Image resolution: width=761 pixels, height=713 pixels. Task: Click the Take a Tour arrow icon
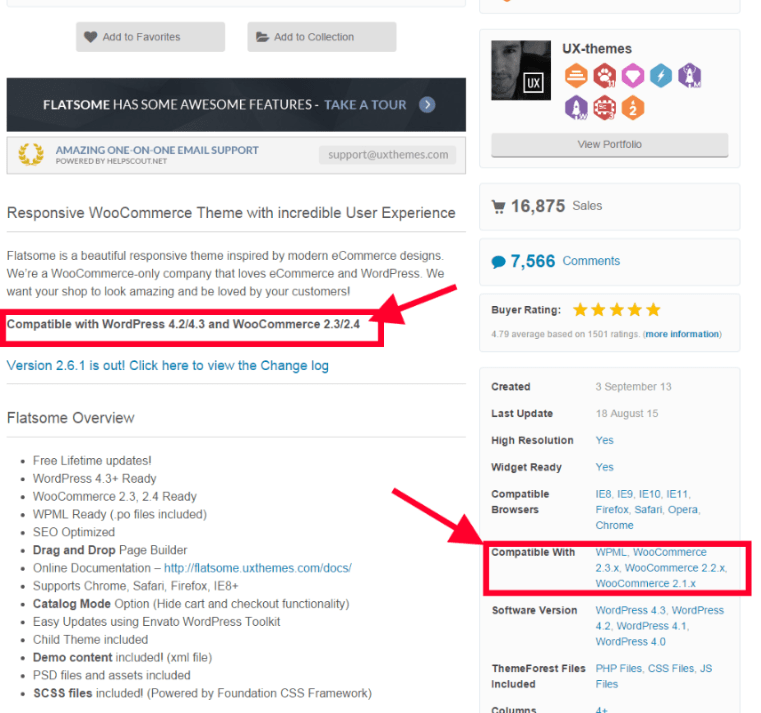[427, 105]
